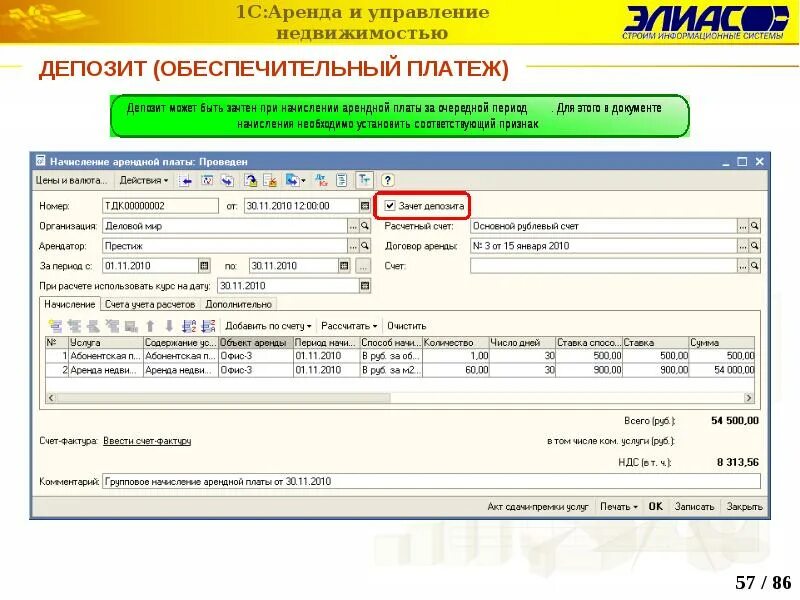Click the Комментарий input field

click(431, 482)
